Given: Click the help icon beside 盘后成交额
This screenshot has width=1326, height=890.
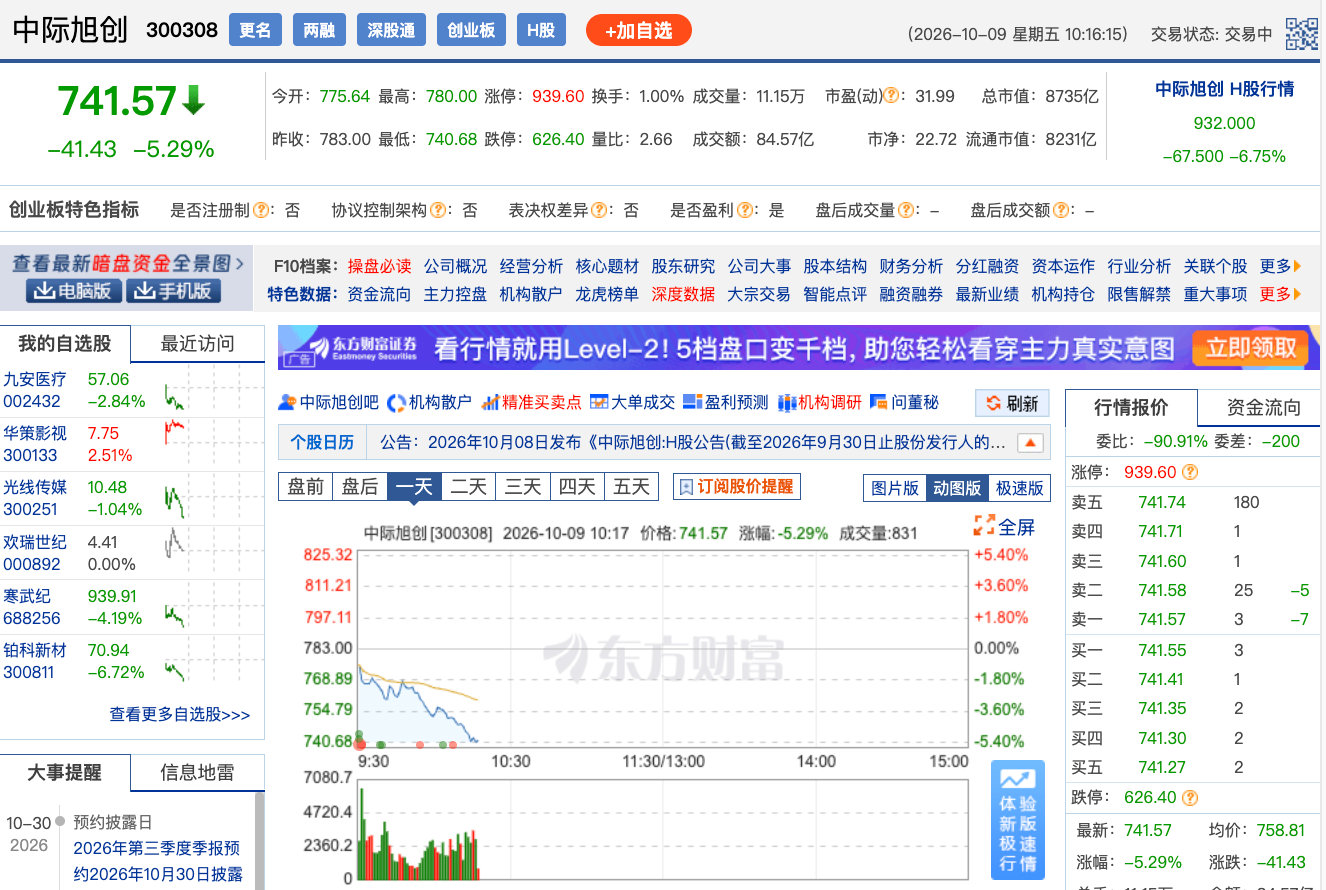Looking at the screenshot, I should click(1059, 210).
